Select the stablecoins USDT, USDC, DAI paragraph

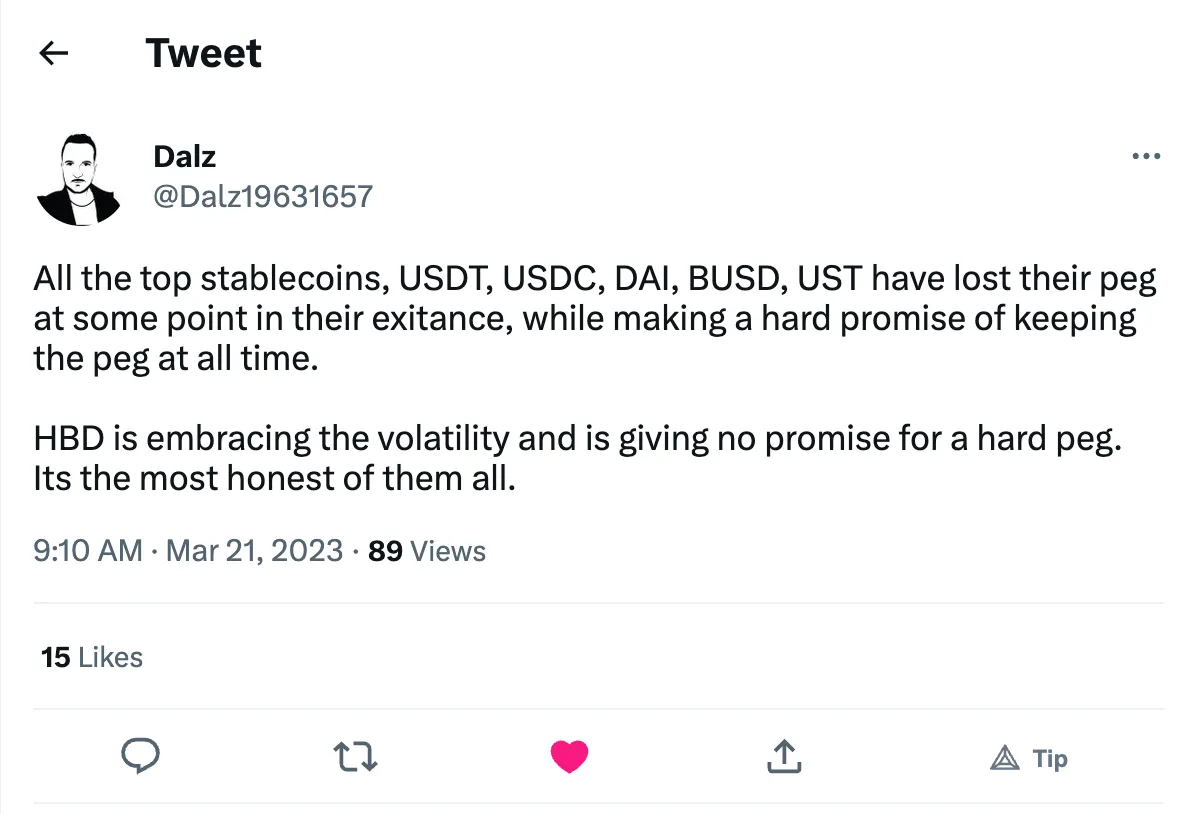(595, 318)
